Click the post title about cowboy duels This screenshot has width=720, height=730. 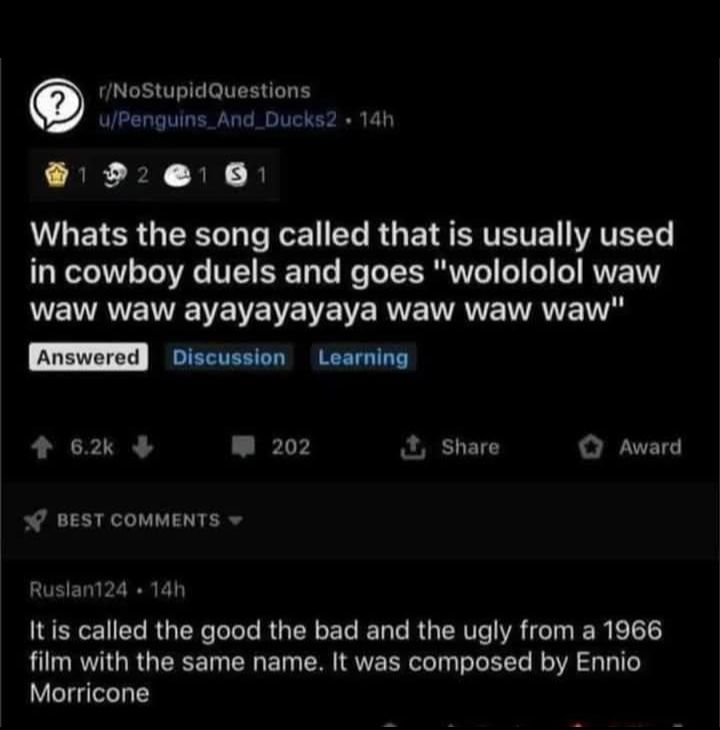point(350,272)
